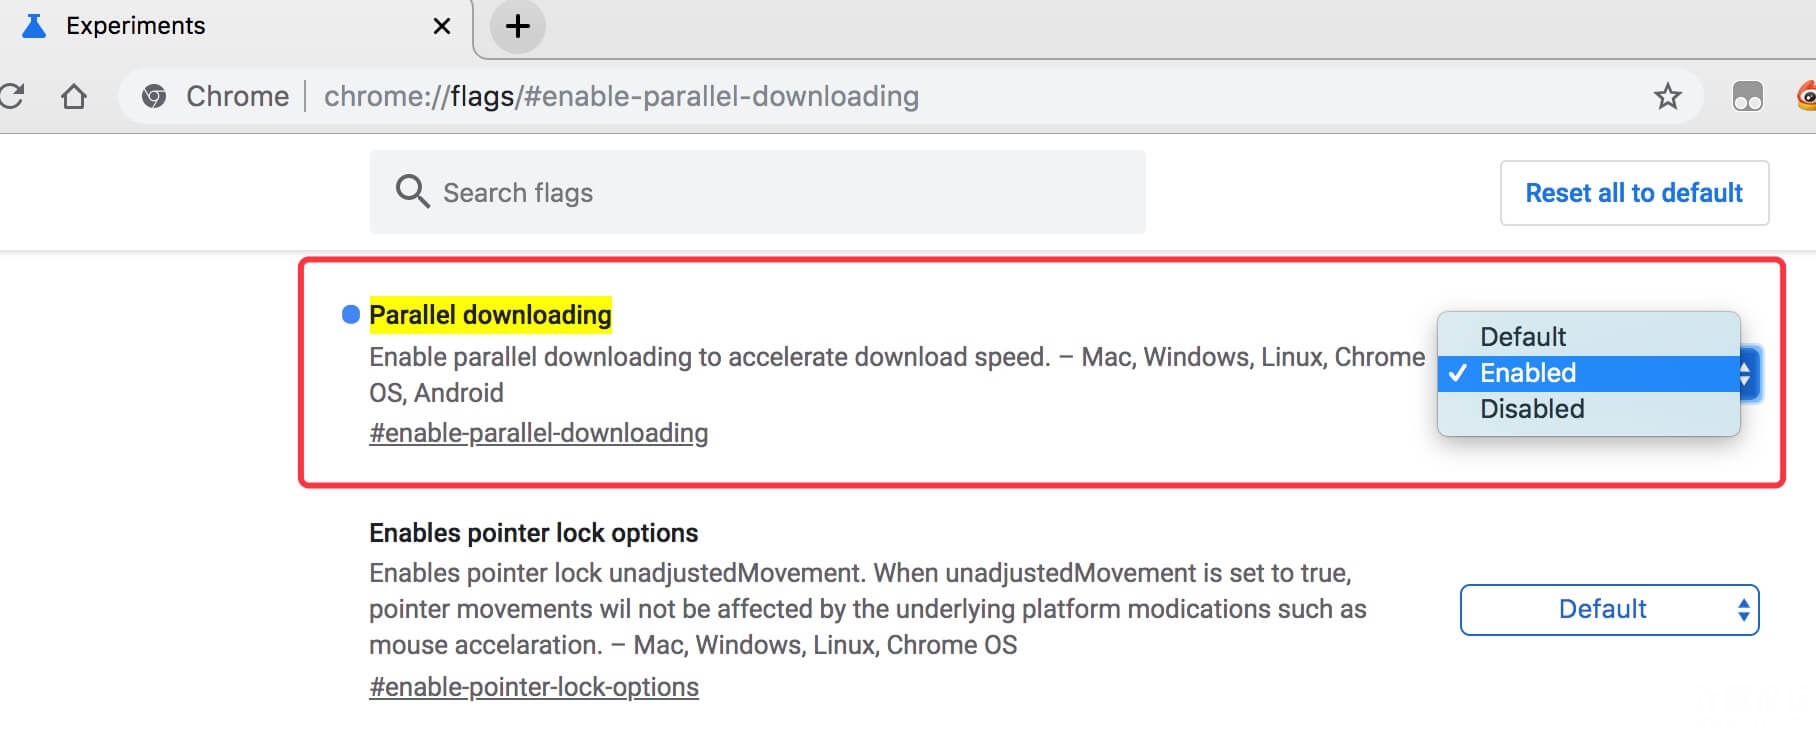The width and height of the screenshot is (1816, 732).
Task: Follow the #enable-pointer-lock-options link
Action: click(533, 687)
